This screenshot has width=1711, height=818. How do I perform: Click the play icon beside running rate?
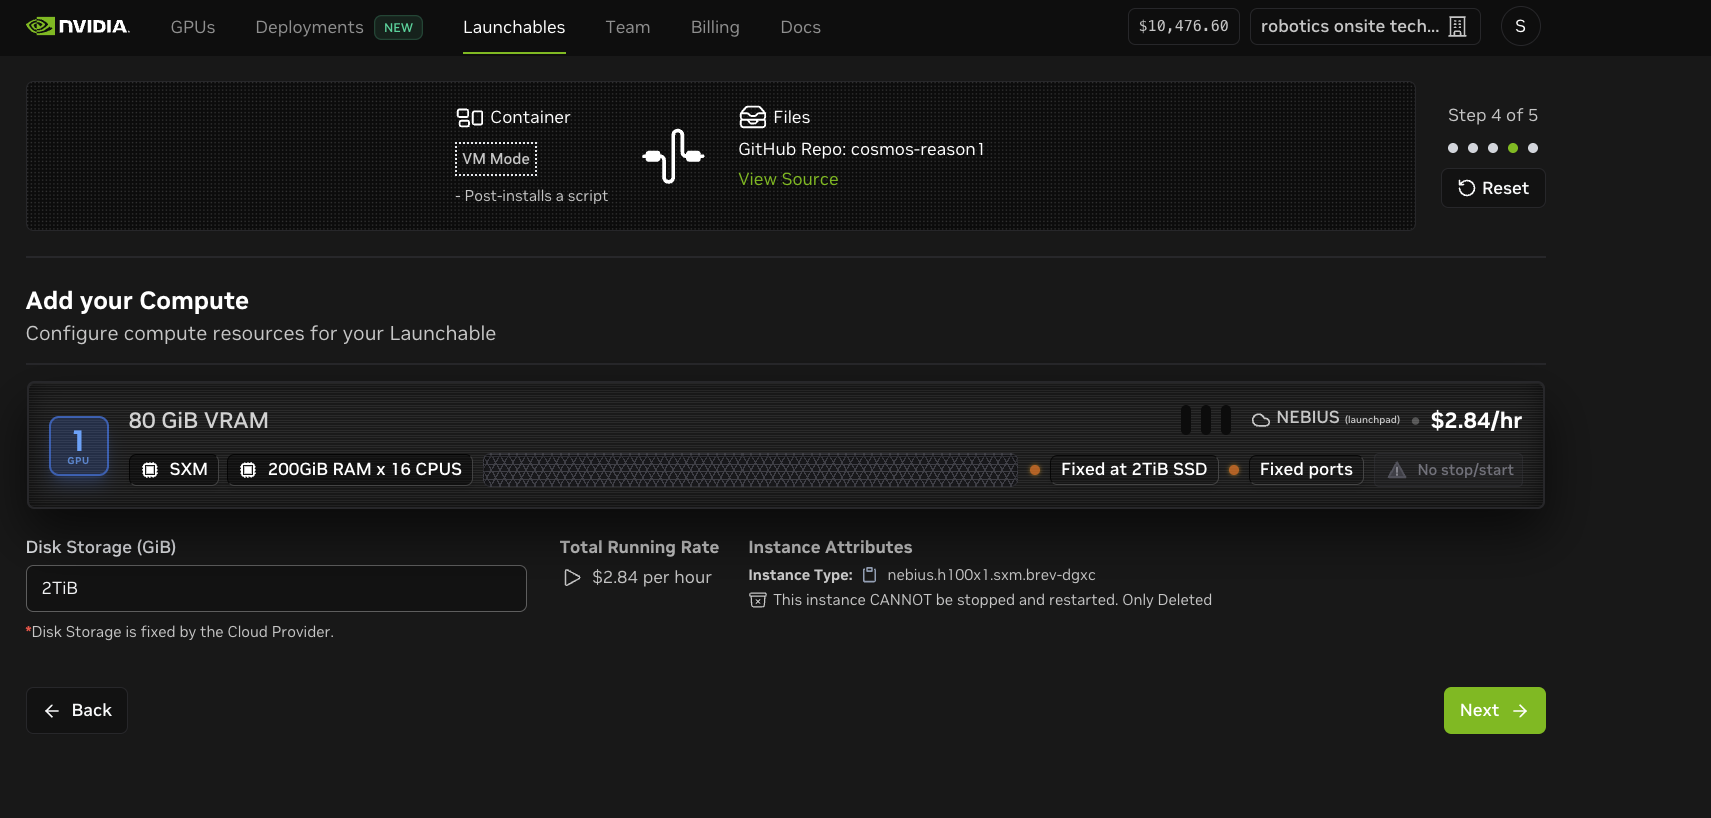[x=572, y=578]
